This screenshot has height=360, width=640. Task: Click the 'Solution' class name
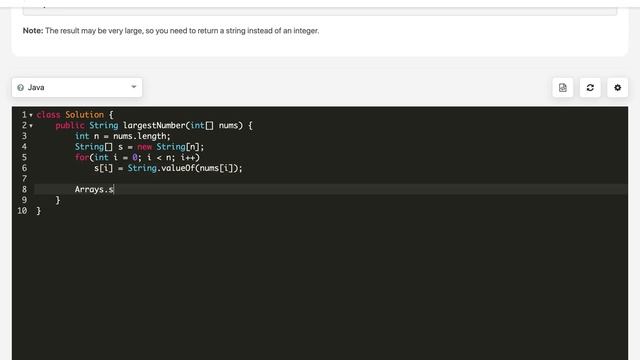pyautogui.click(x=84, y=115)
